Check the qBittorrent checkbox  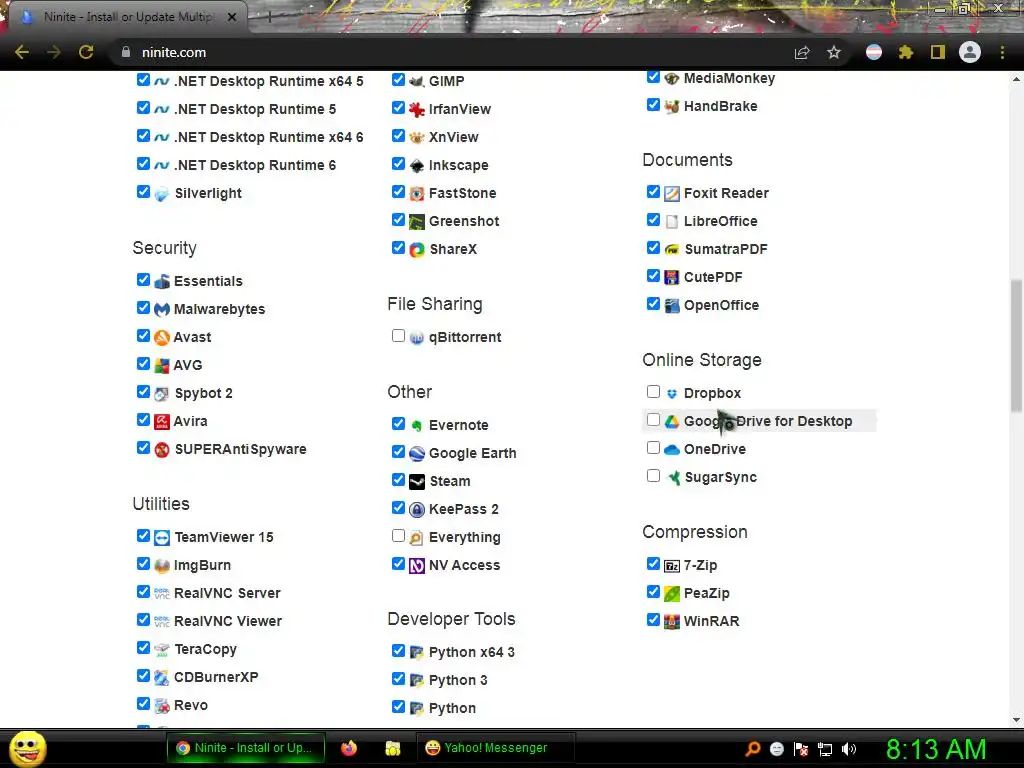[398, 336]
